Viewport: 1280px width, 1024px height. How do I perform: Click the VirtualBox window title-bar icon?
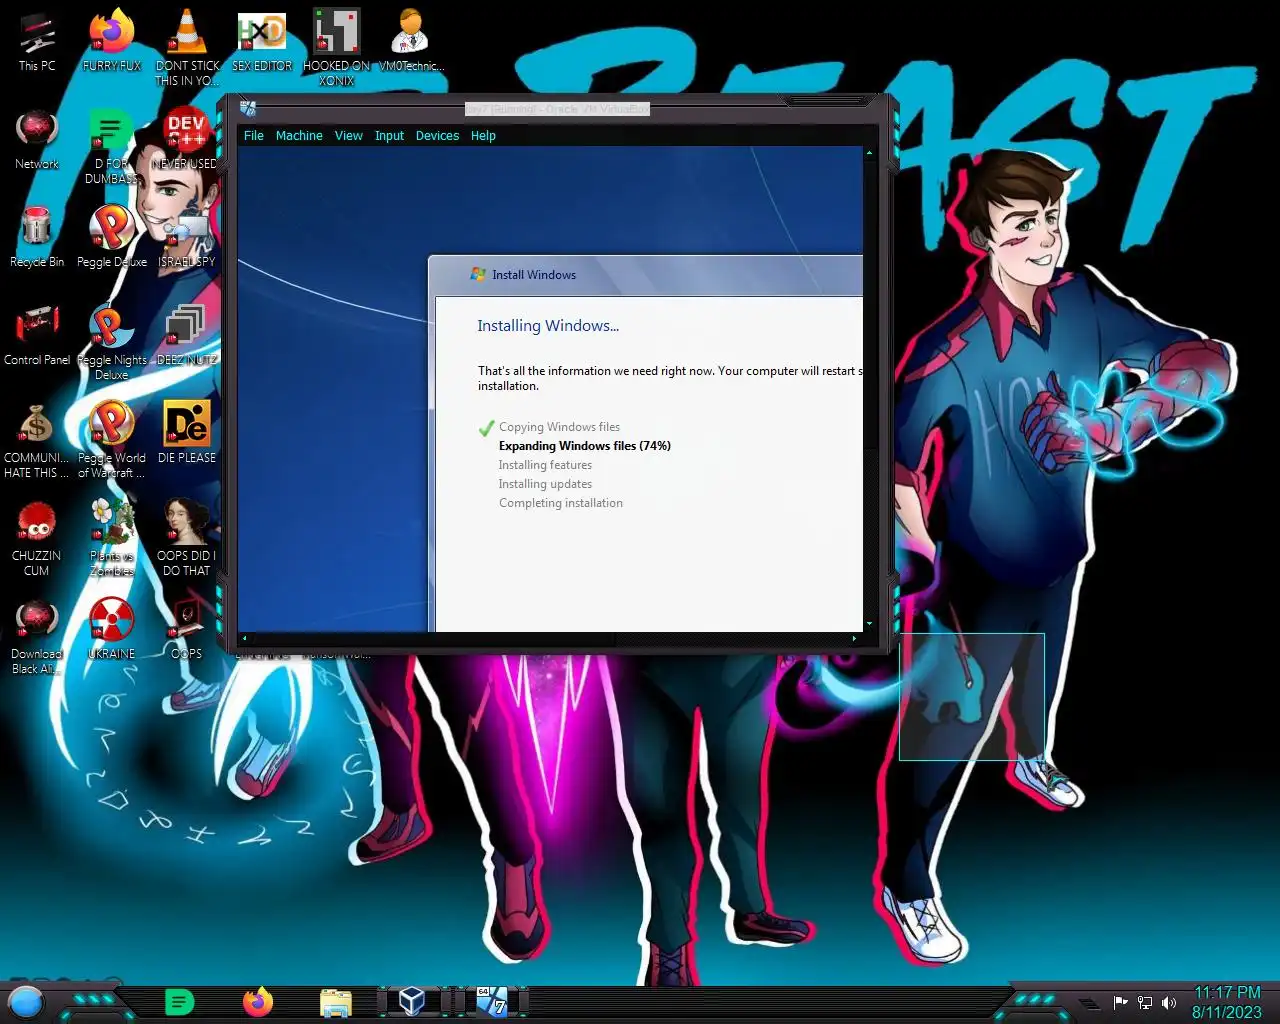point(248,109)
